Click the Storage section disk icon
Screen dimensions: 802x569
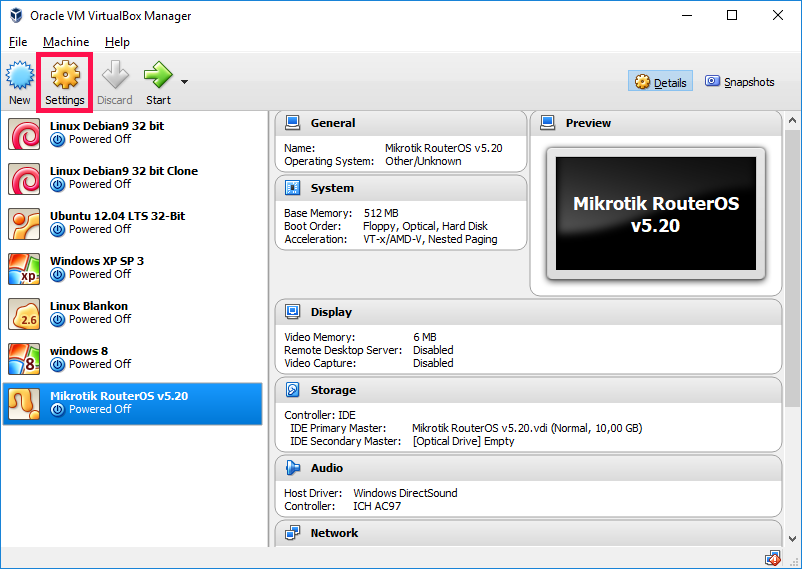[x=293, y=389]
